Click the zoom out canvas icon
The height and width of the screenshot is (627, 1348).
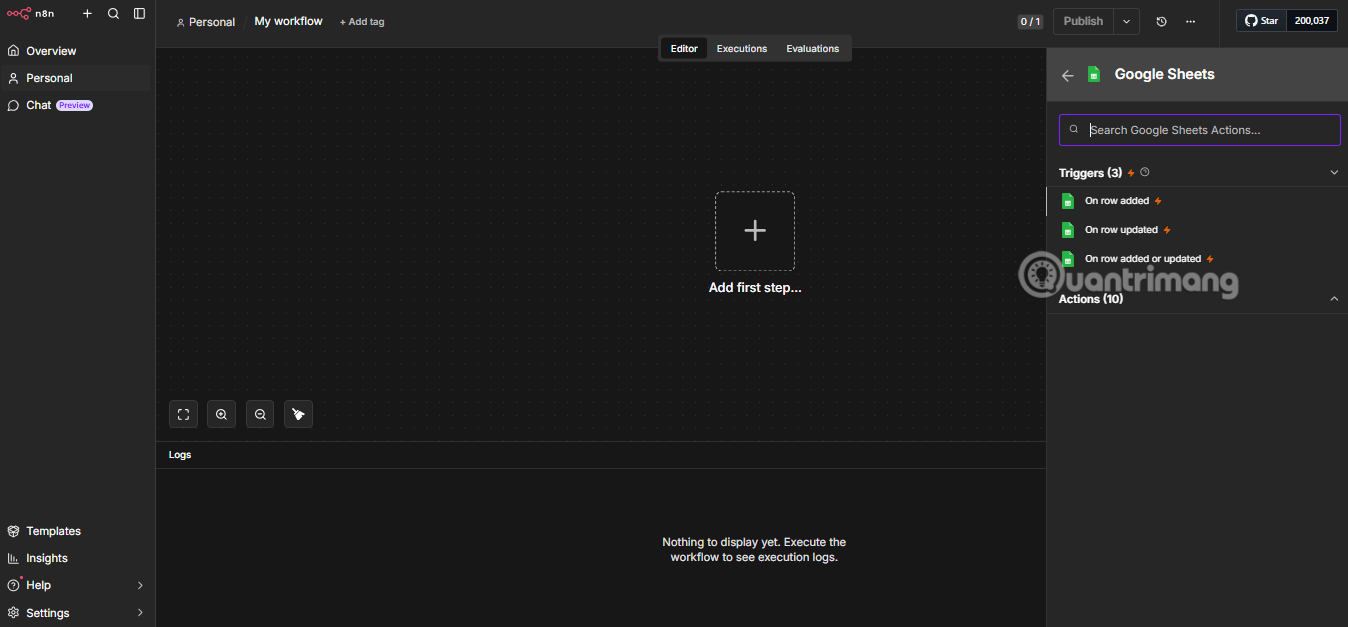pyautogui.click(x=260, y=414)
